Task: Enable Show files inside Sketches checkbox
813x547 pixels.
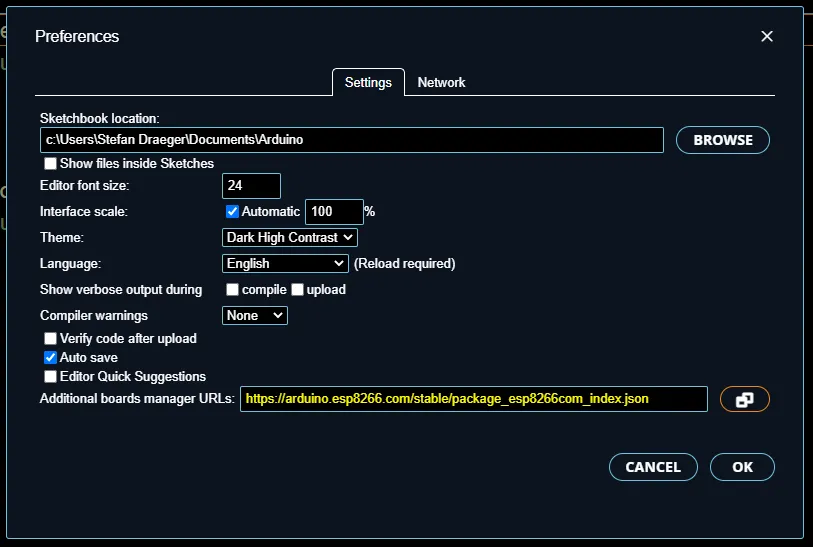Action: click(50, 163)
